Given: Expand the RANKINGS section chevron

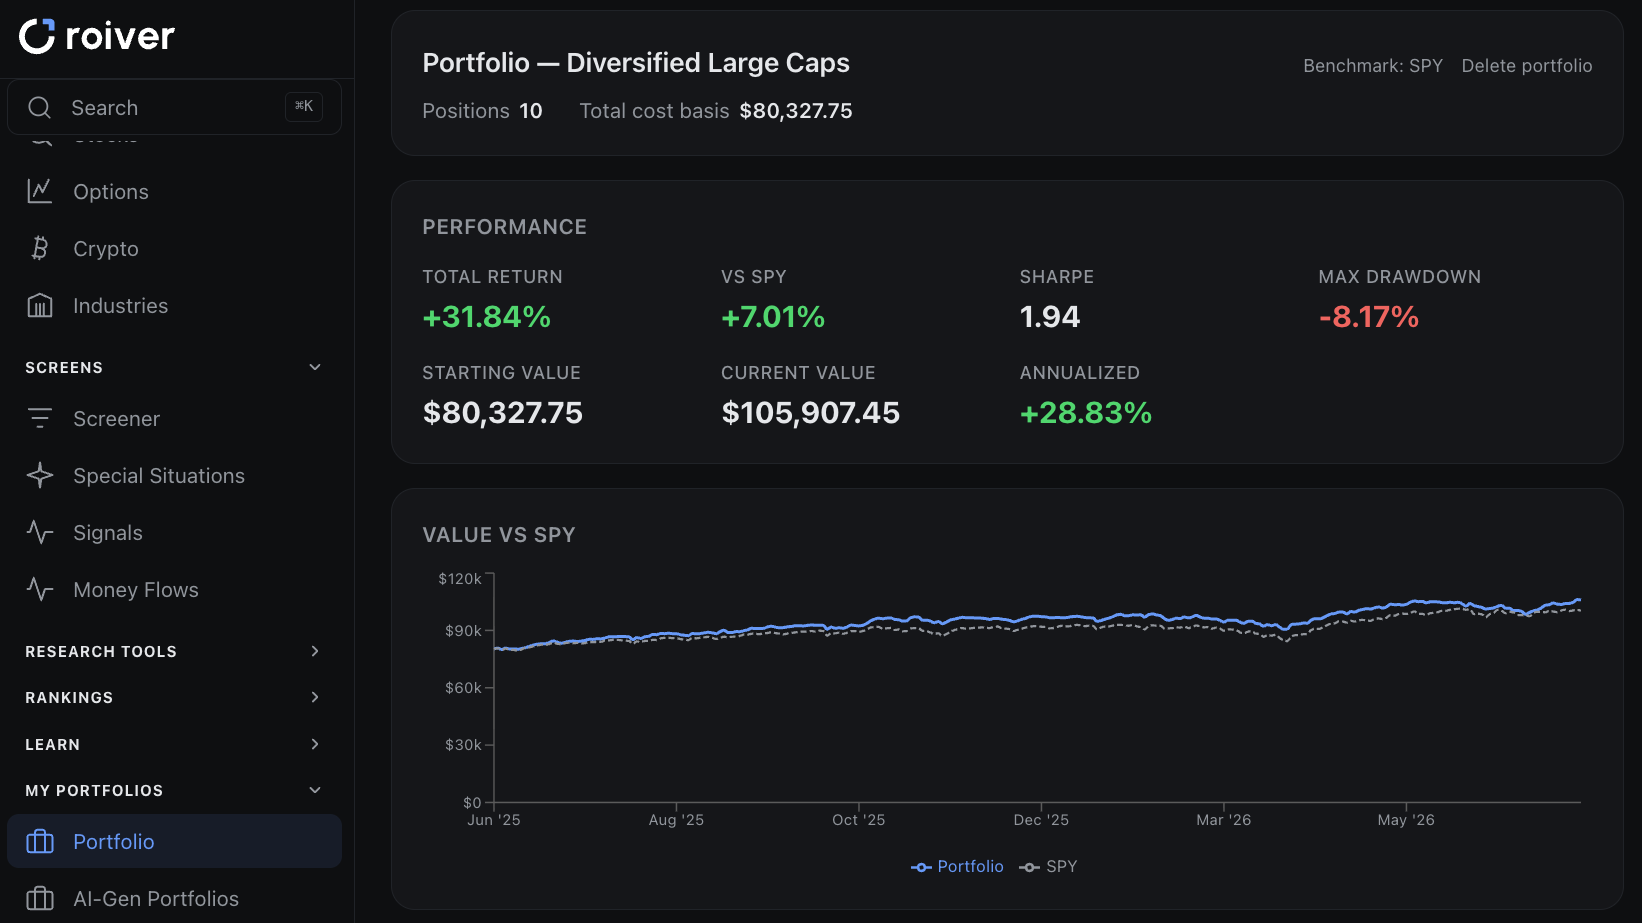Looking at the screenshot, I should (x=315, y=697).
